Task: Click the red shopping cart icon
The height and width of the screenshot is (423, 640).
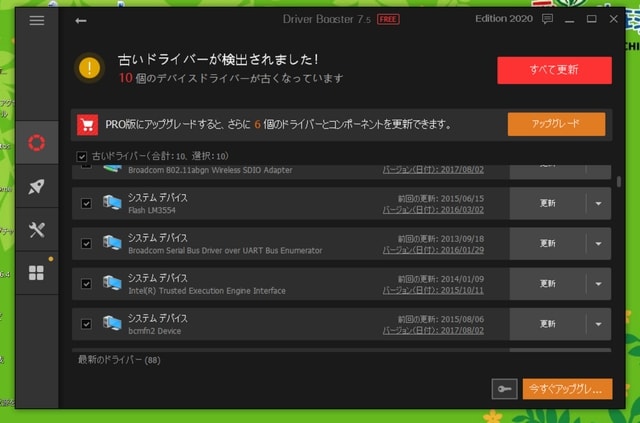Action: tap(87, 125)
